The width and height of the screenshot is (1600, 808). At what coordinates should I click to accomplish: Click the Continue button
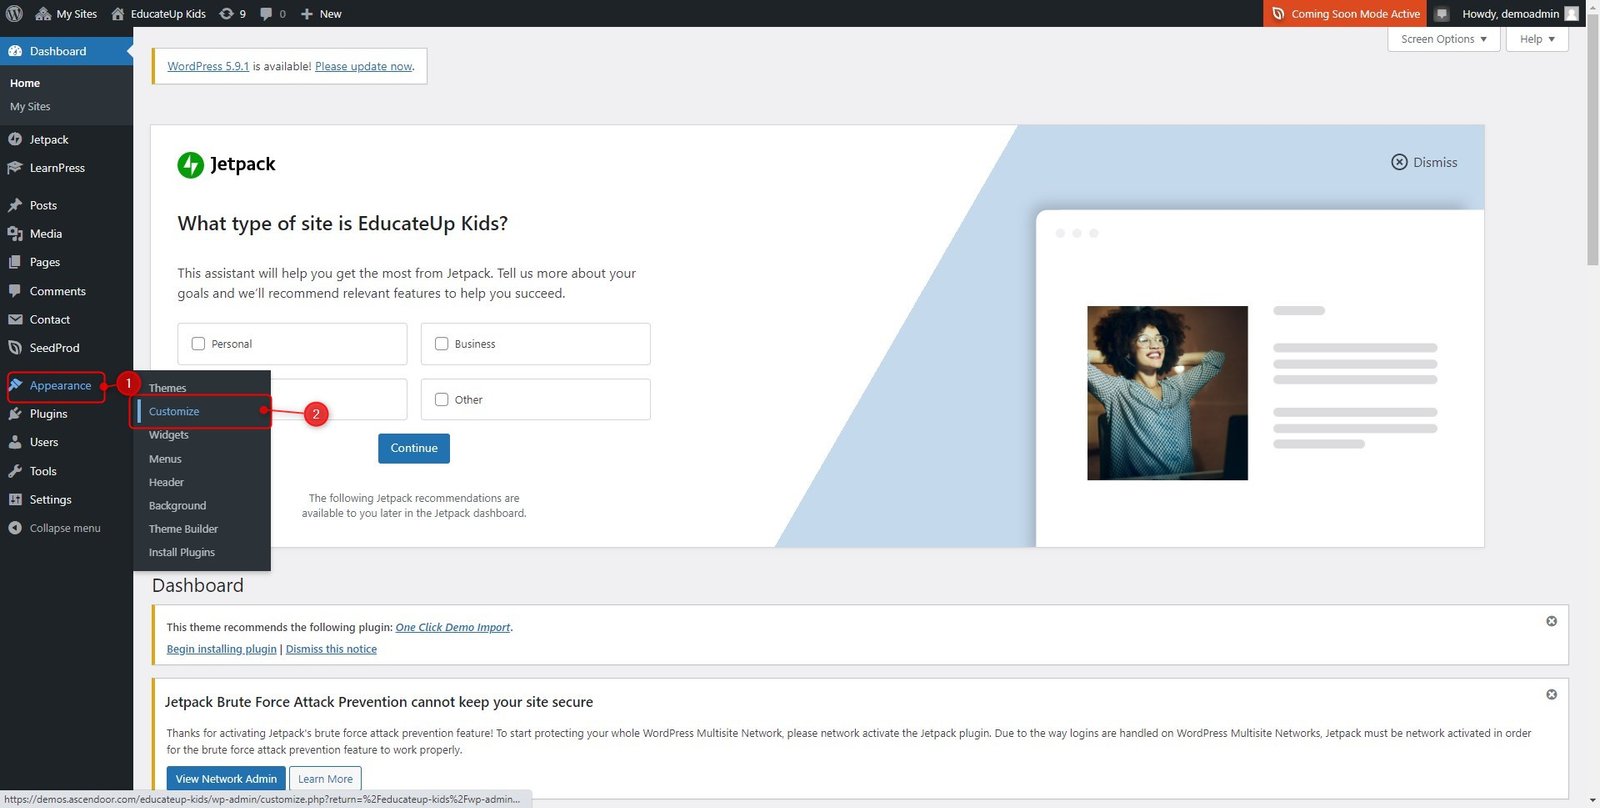[x=414, y=448]
